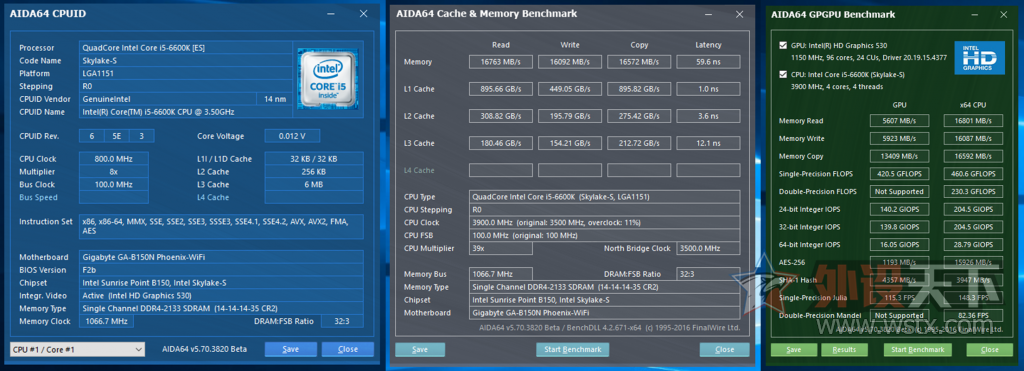1024x371 pixels.
Task: Click BIOS Version value F2b
Action: [221, 270]
